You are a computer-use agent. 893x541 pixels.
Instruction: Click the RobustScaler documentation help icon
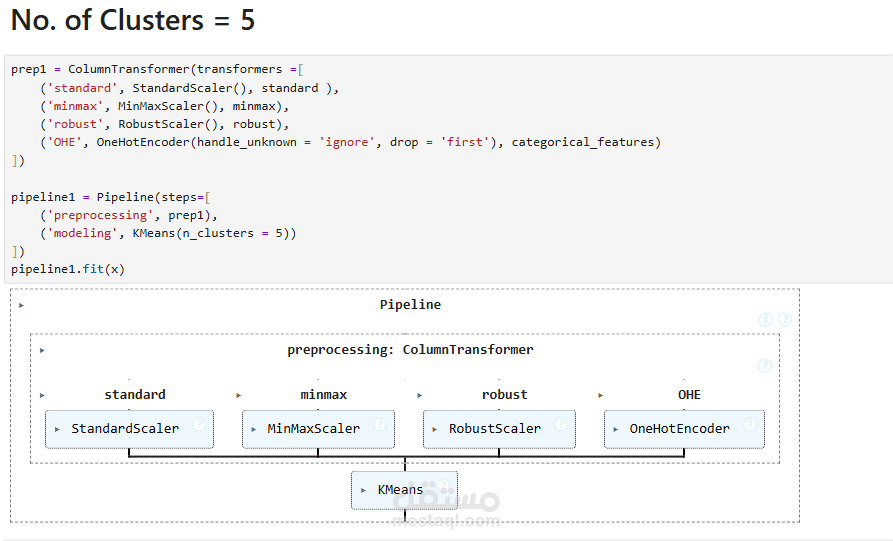point(561,425)
